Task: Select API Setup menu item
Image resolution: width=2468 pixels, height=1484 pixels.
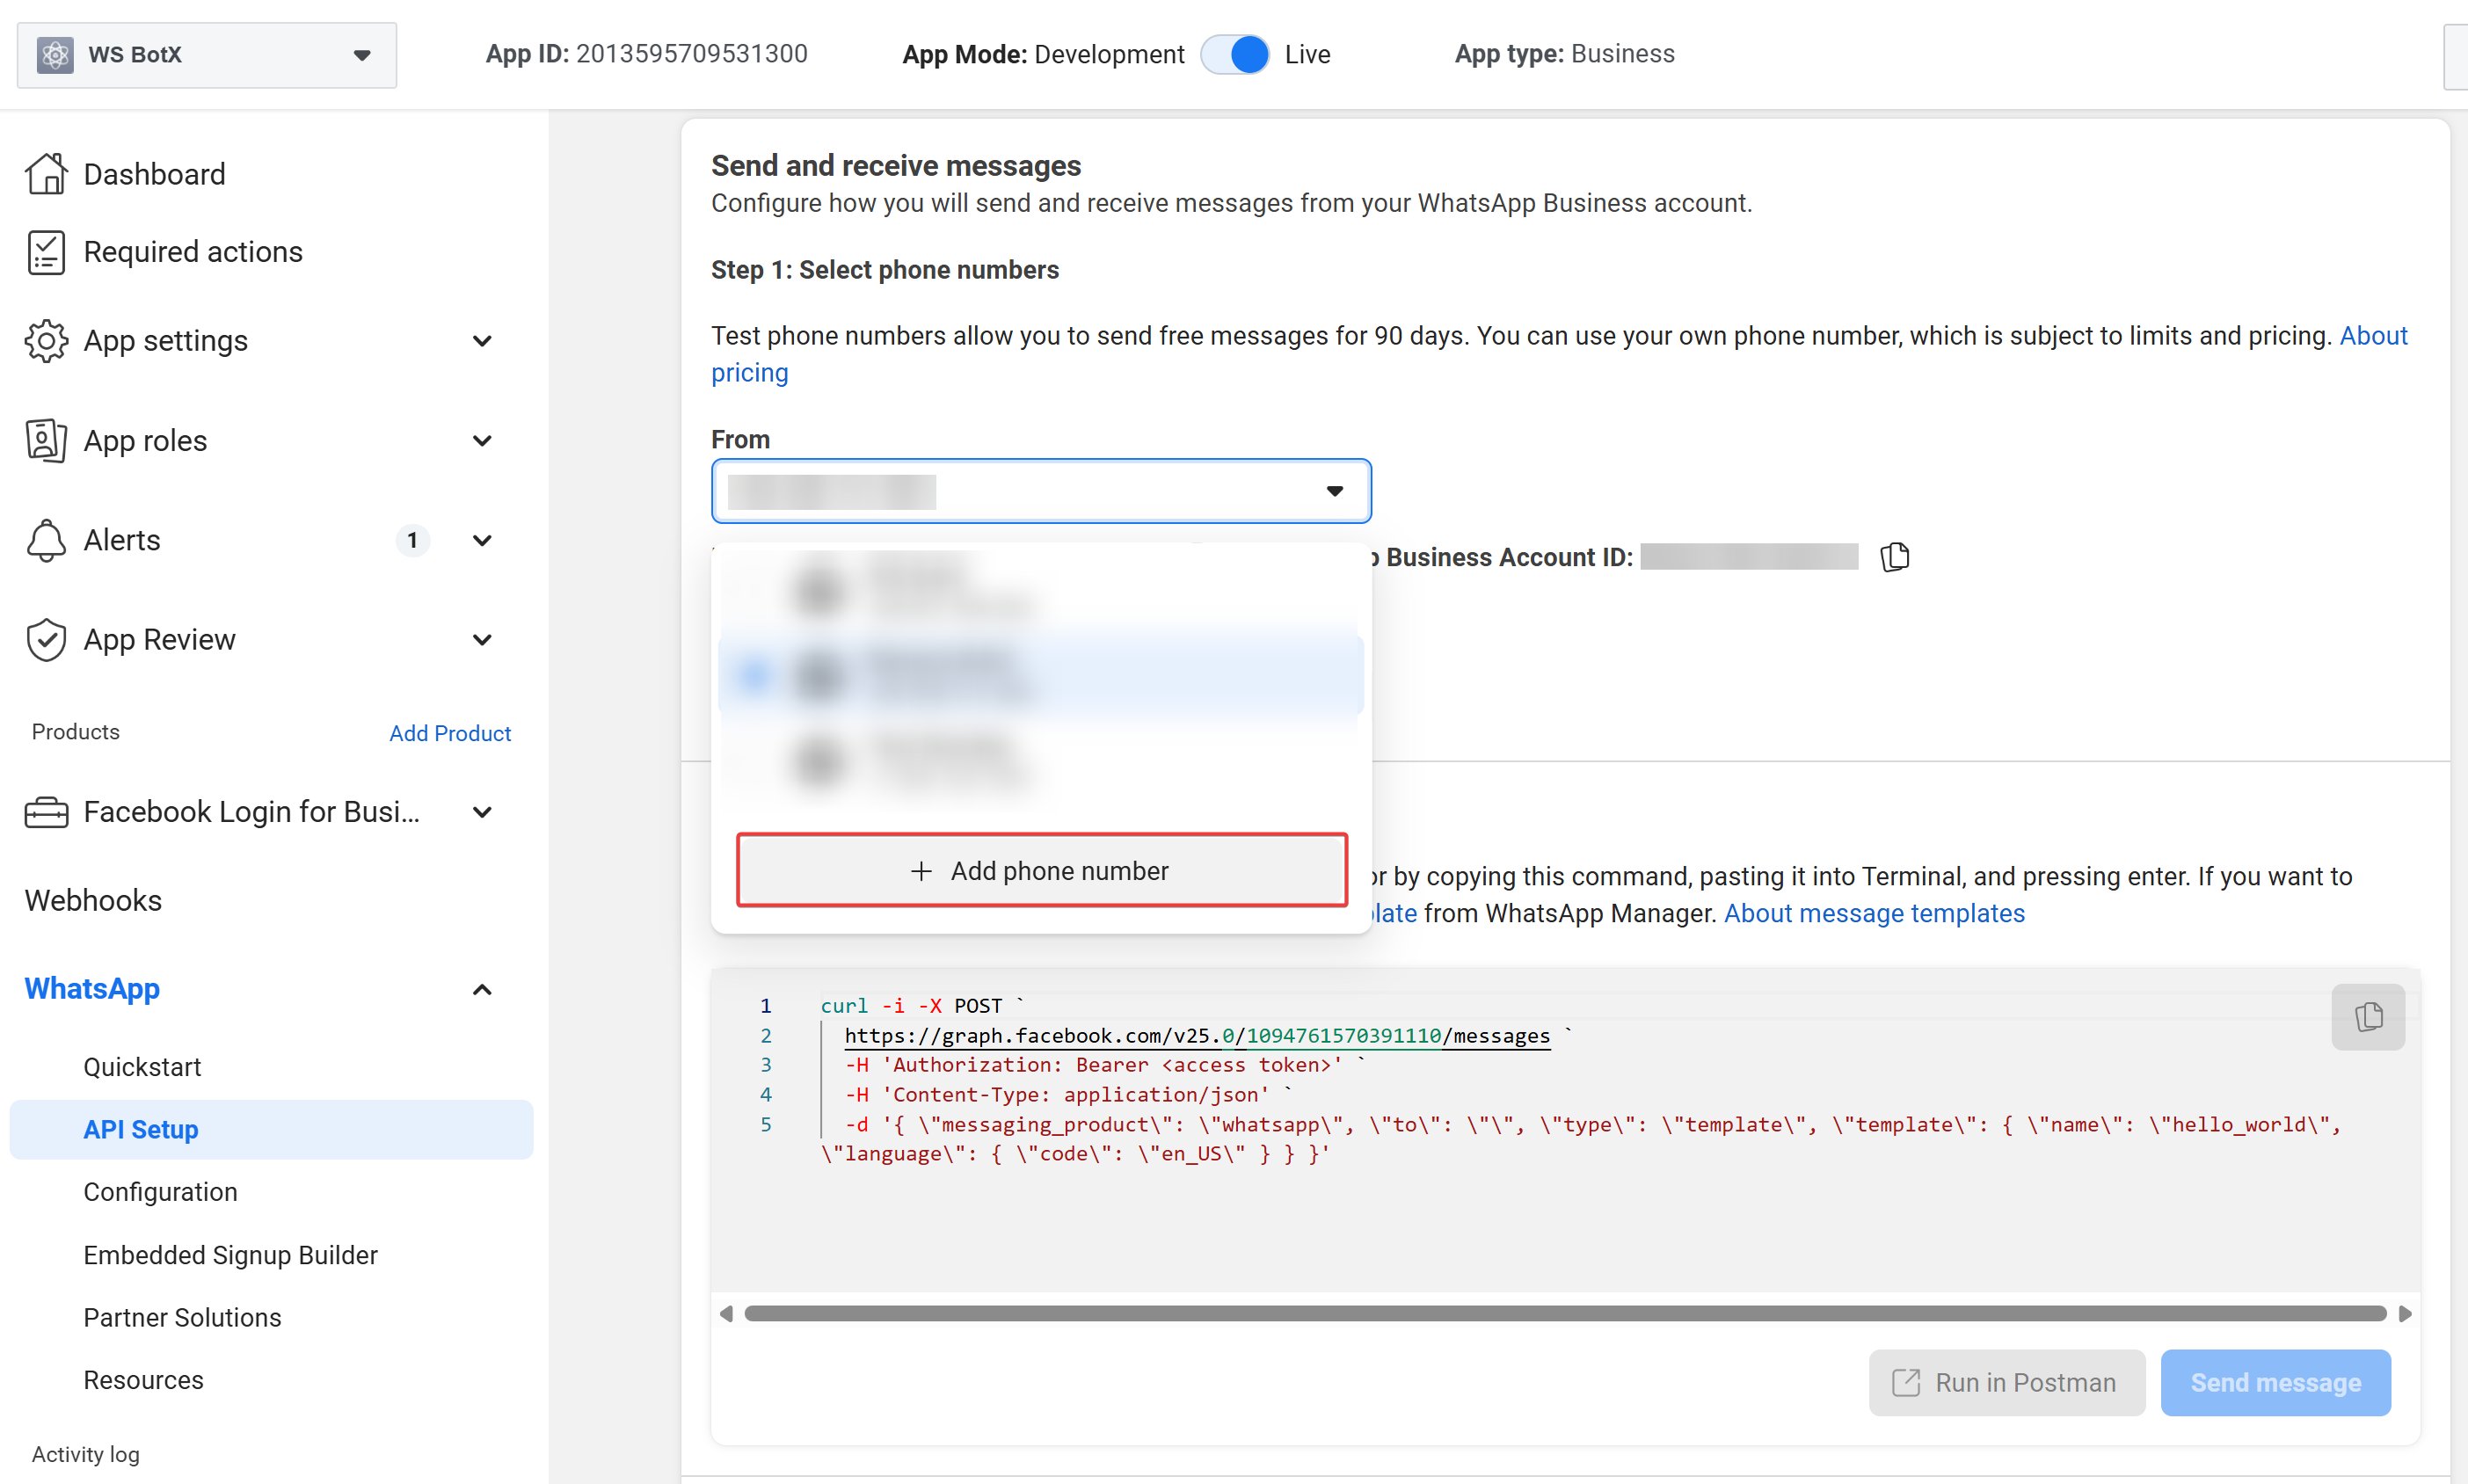Action: pos(271,1130)
